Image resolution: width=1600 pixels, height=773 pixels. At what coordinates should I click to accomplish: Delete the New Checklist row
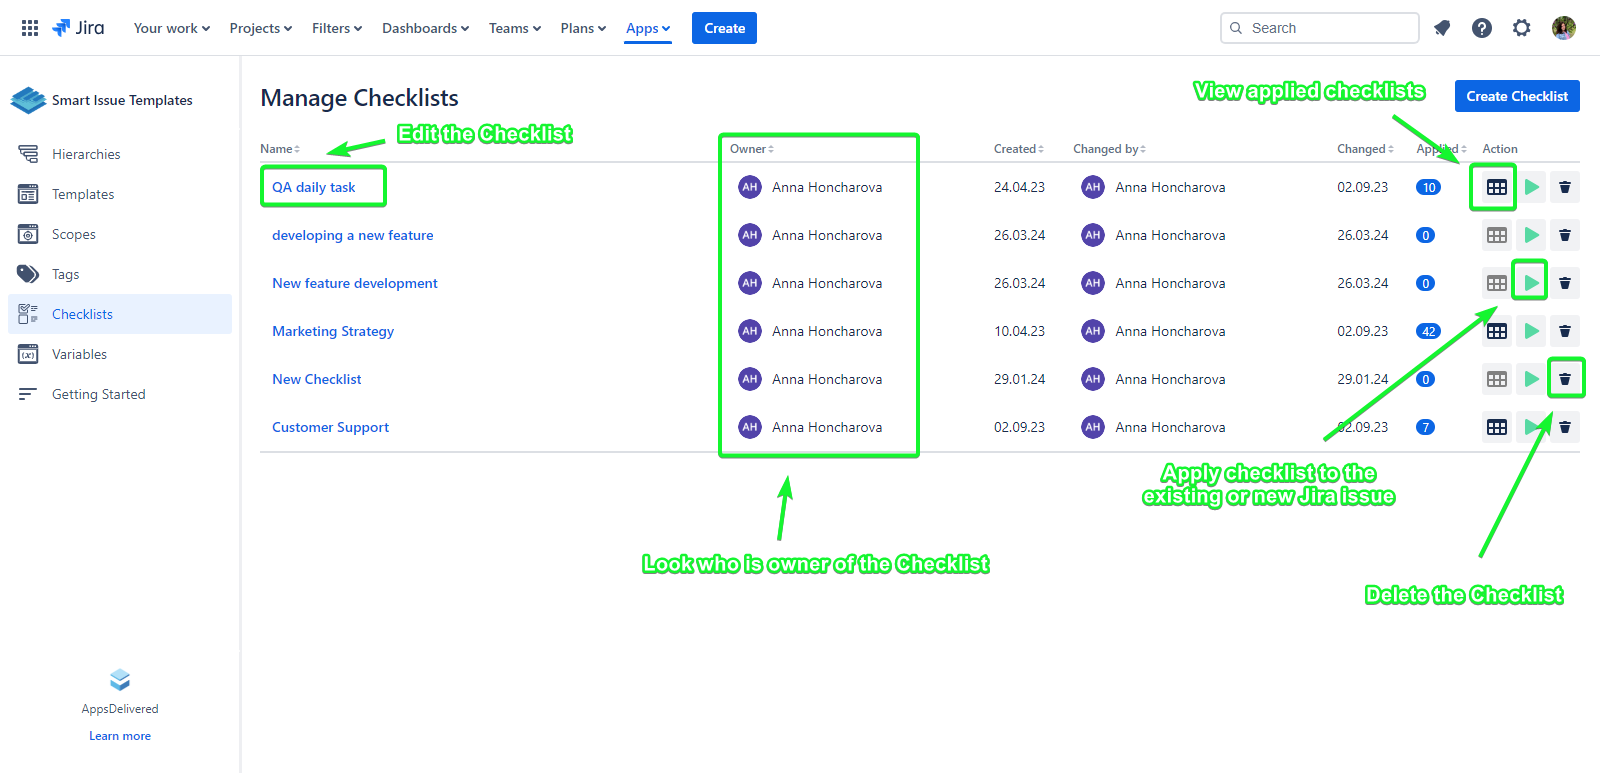tap(1565, 379)
